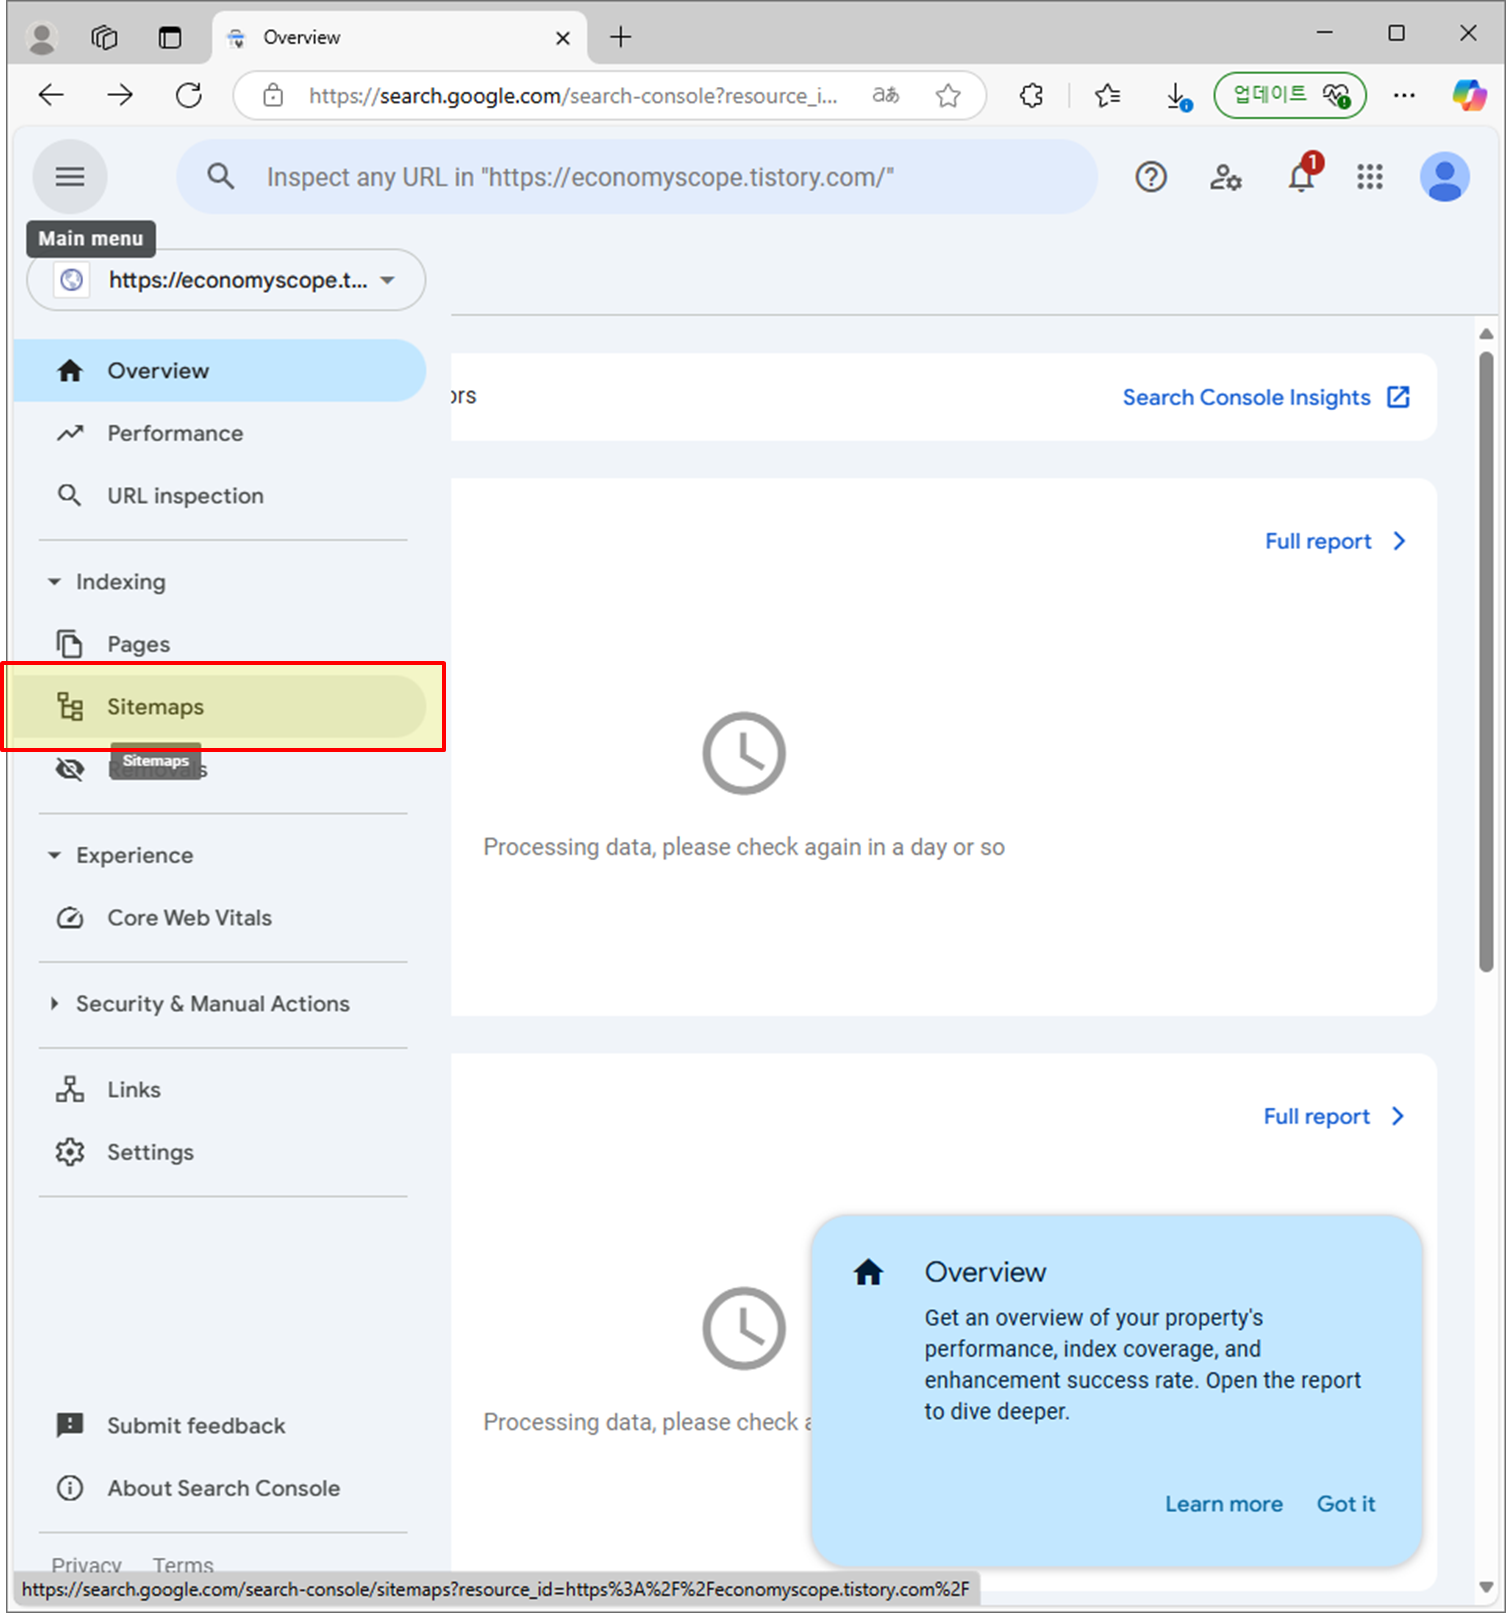This screenshot has height=1613, width=1506.
Task: Click the green update button in toolbar
Action: 1290,95
